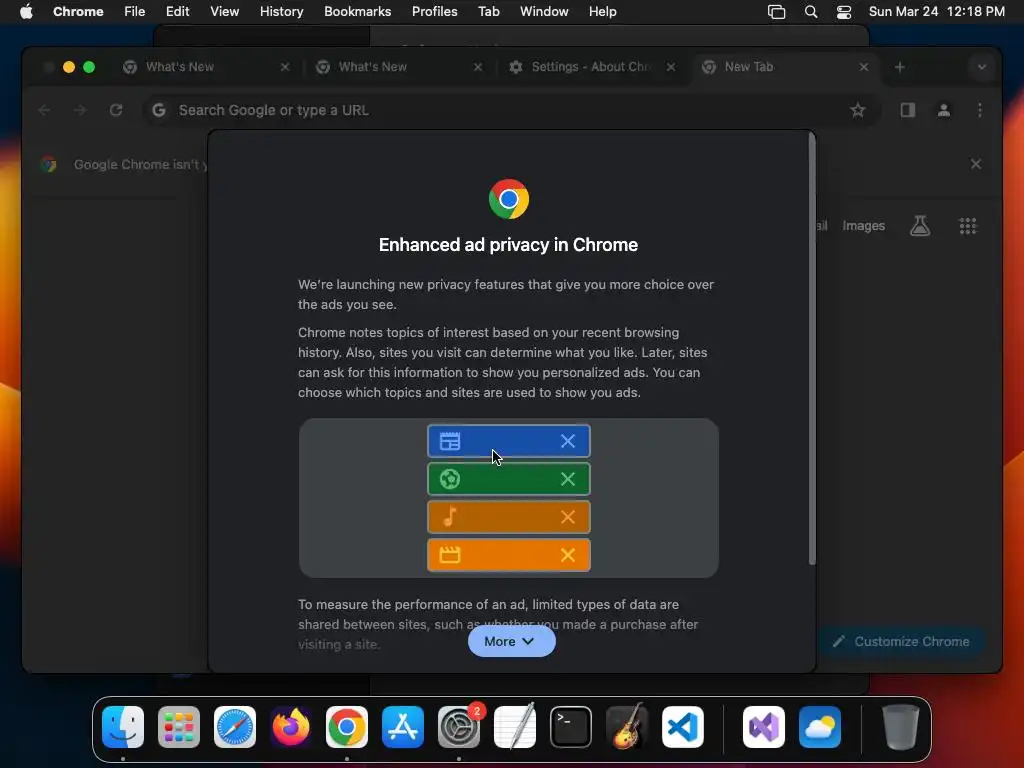Reload the page
The height and width of the screenshot is (768, 1024).
[116, 110]
